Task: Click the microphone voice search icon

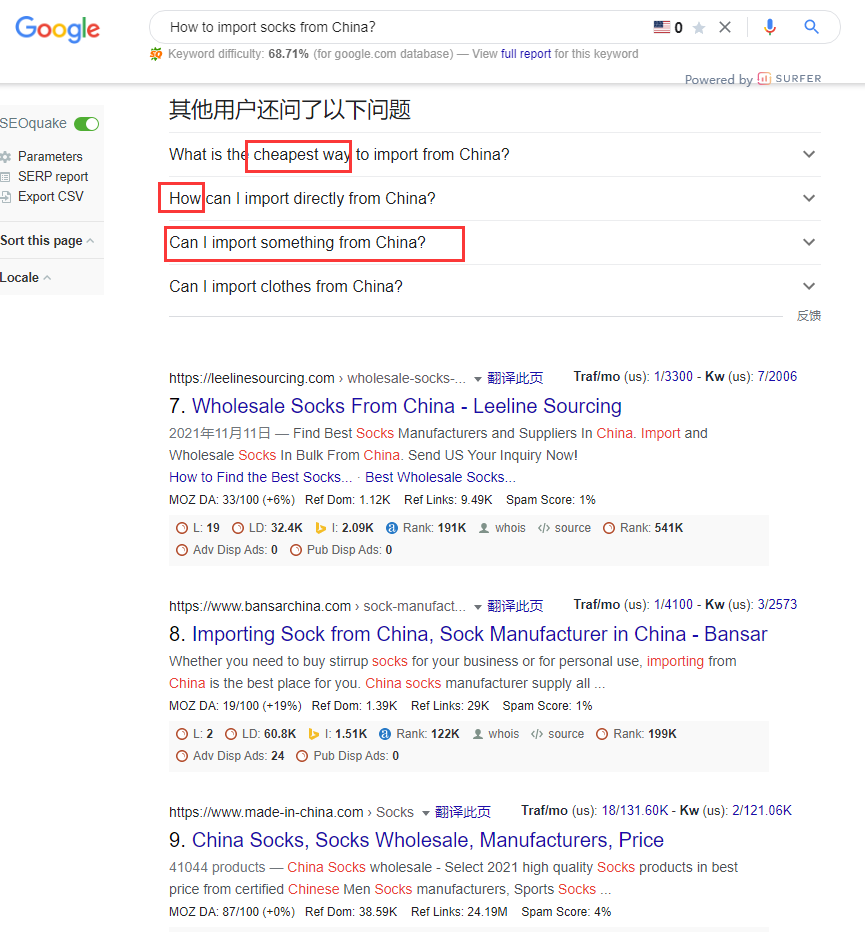Action: (x=769, y=28)
